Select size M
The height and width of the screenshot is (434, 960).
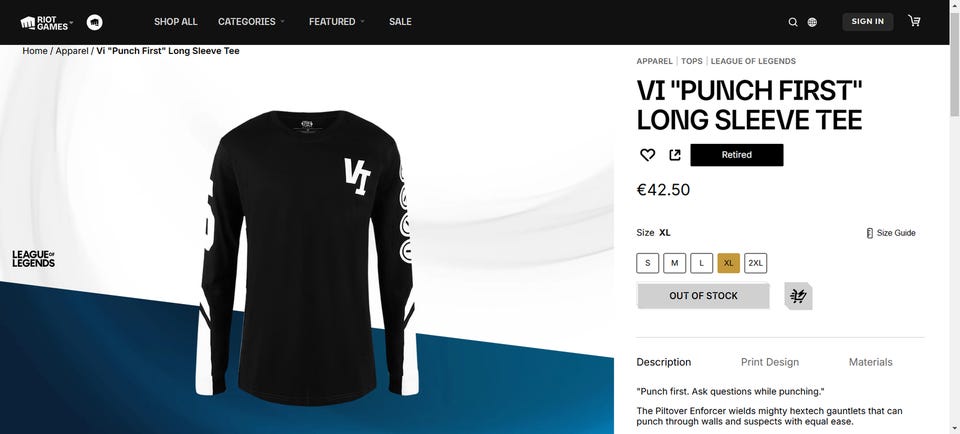[675, 263]
